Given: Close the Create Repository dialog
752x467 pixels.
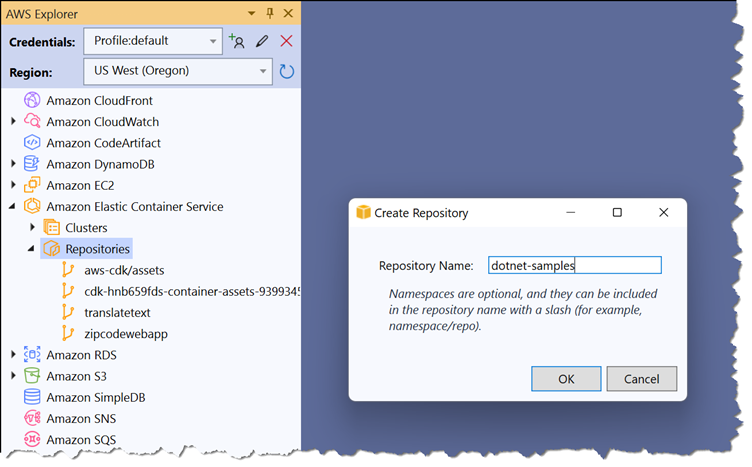Looking at the screenshot, I should click(664, 212).
